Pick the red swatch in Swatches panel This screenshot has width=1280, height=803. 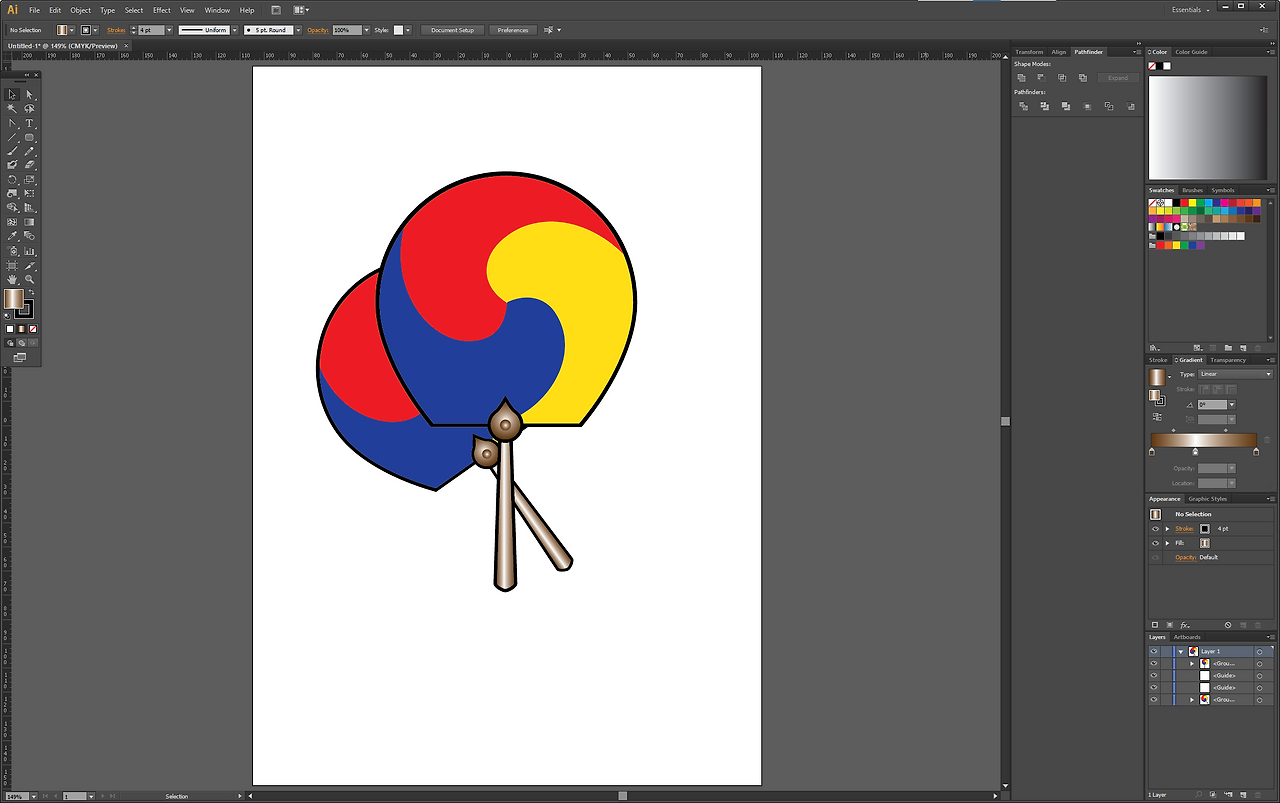click(x=1185, y=203)
